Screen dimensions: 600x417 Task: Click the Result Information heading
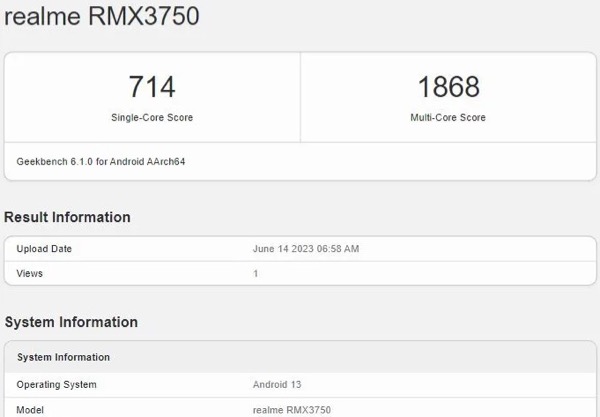click(67, 217)
